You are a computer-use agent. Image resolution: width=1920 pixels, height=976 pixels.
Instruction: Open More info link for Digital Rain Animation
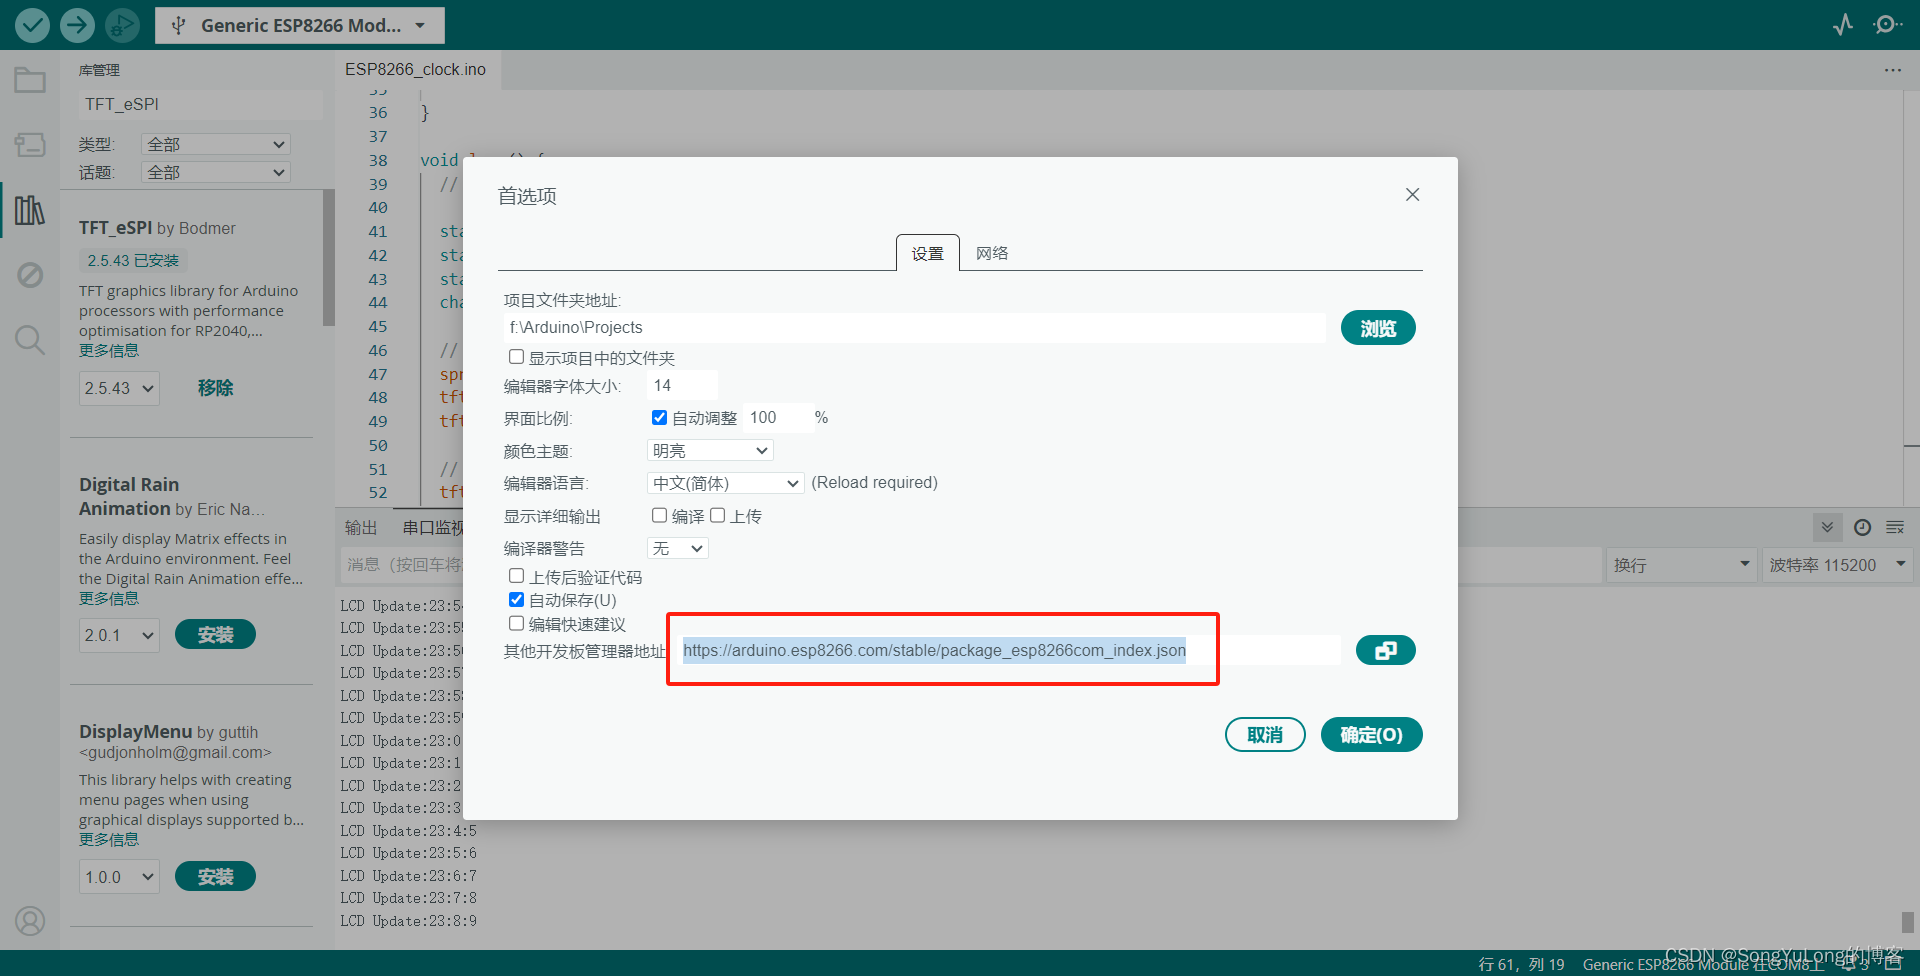(x=109, y=599)
